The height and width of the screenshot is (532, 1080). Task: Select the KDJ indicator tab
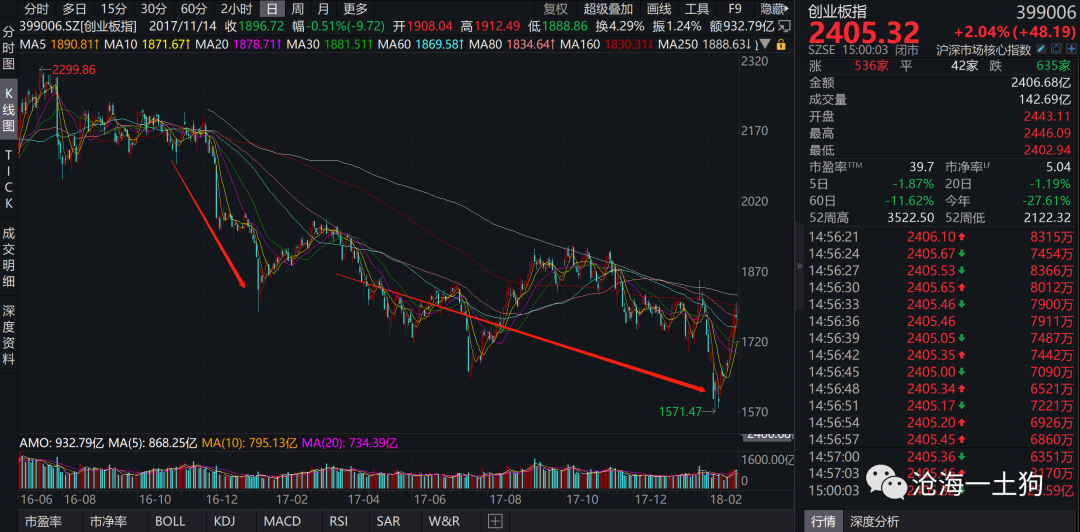click(x=225, y=521)
